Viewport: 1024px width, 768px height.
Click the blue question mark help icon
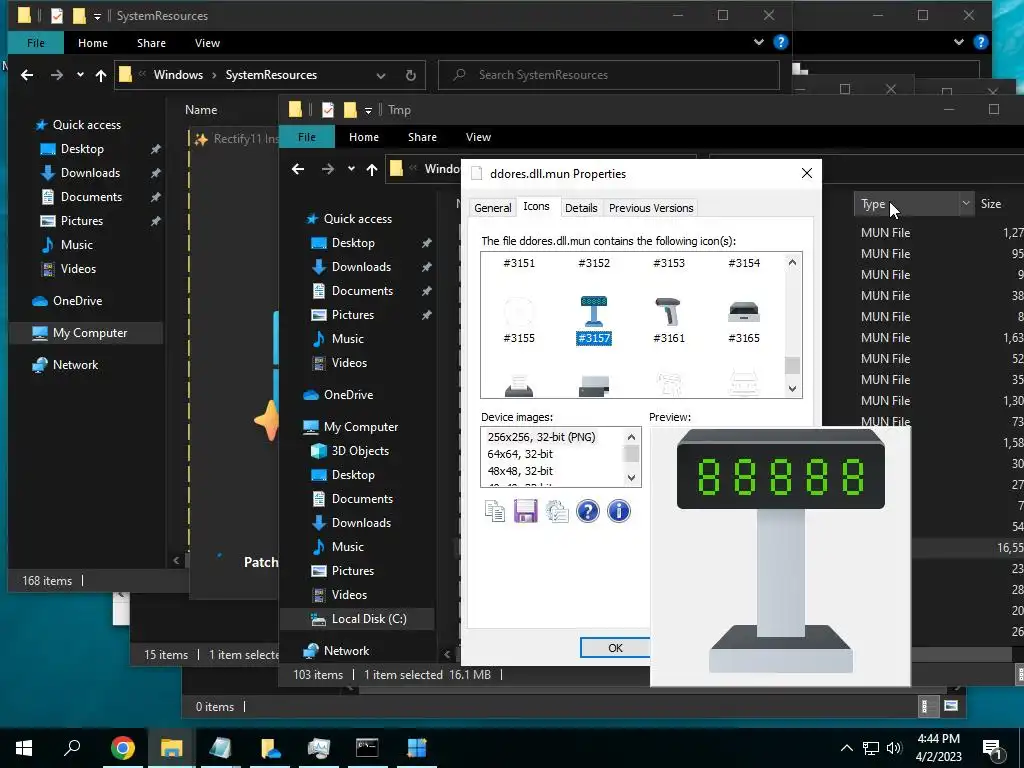coord(588,511)
